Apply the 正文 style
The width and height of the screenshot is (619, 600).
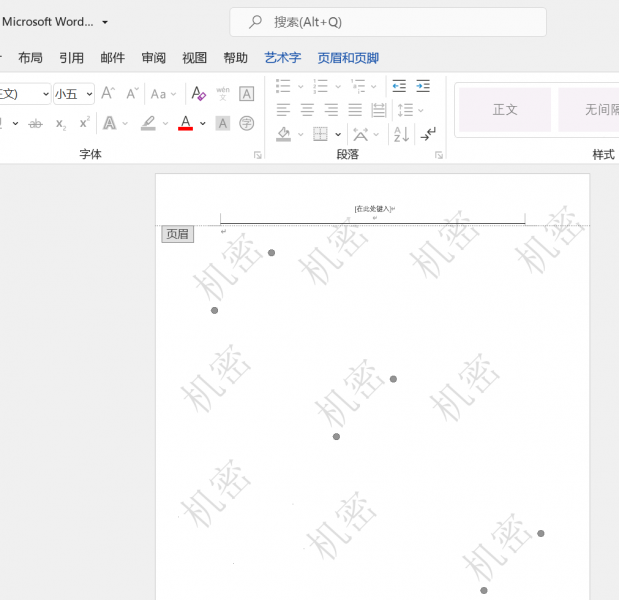tap(505, 110)
